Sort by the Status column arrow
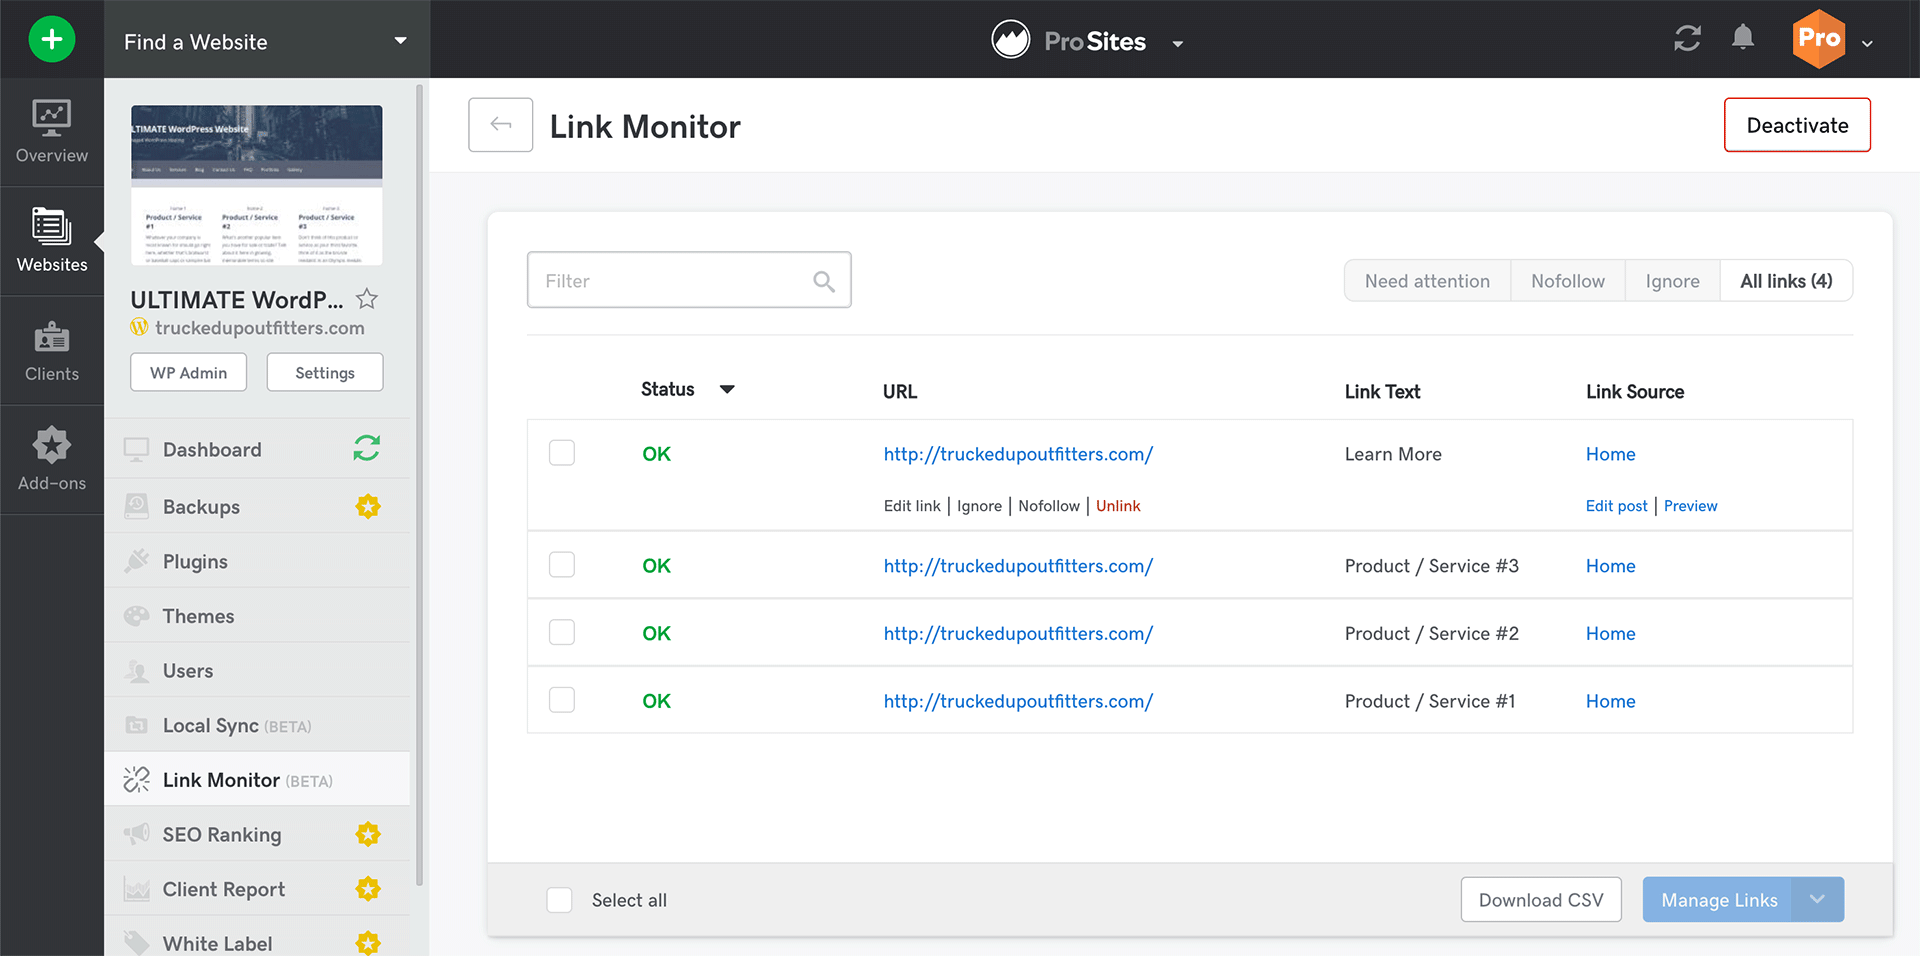Image resolution: width=1920 pixels, height=956 pixels. click(x=727, y=390)
